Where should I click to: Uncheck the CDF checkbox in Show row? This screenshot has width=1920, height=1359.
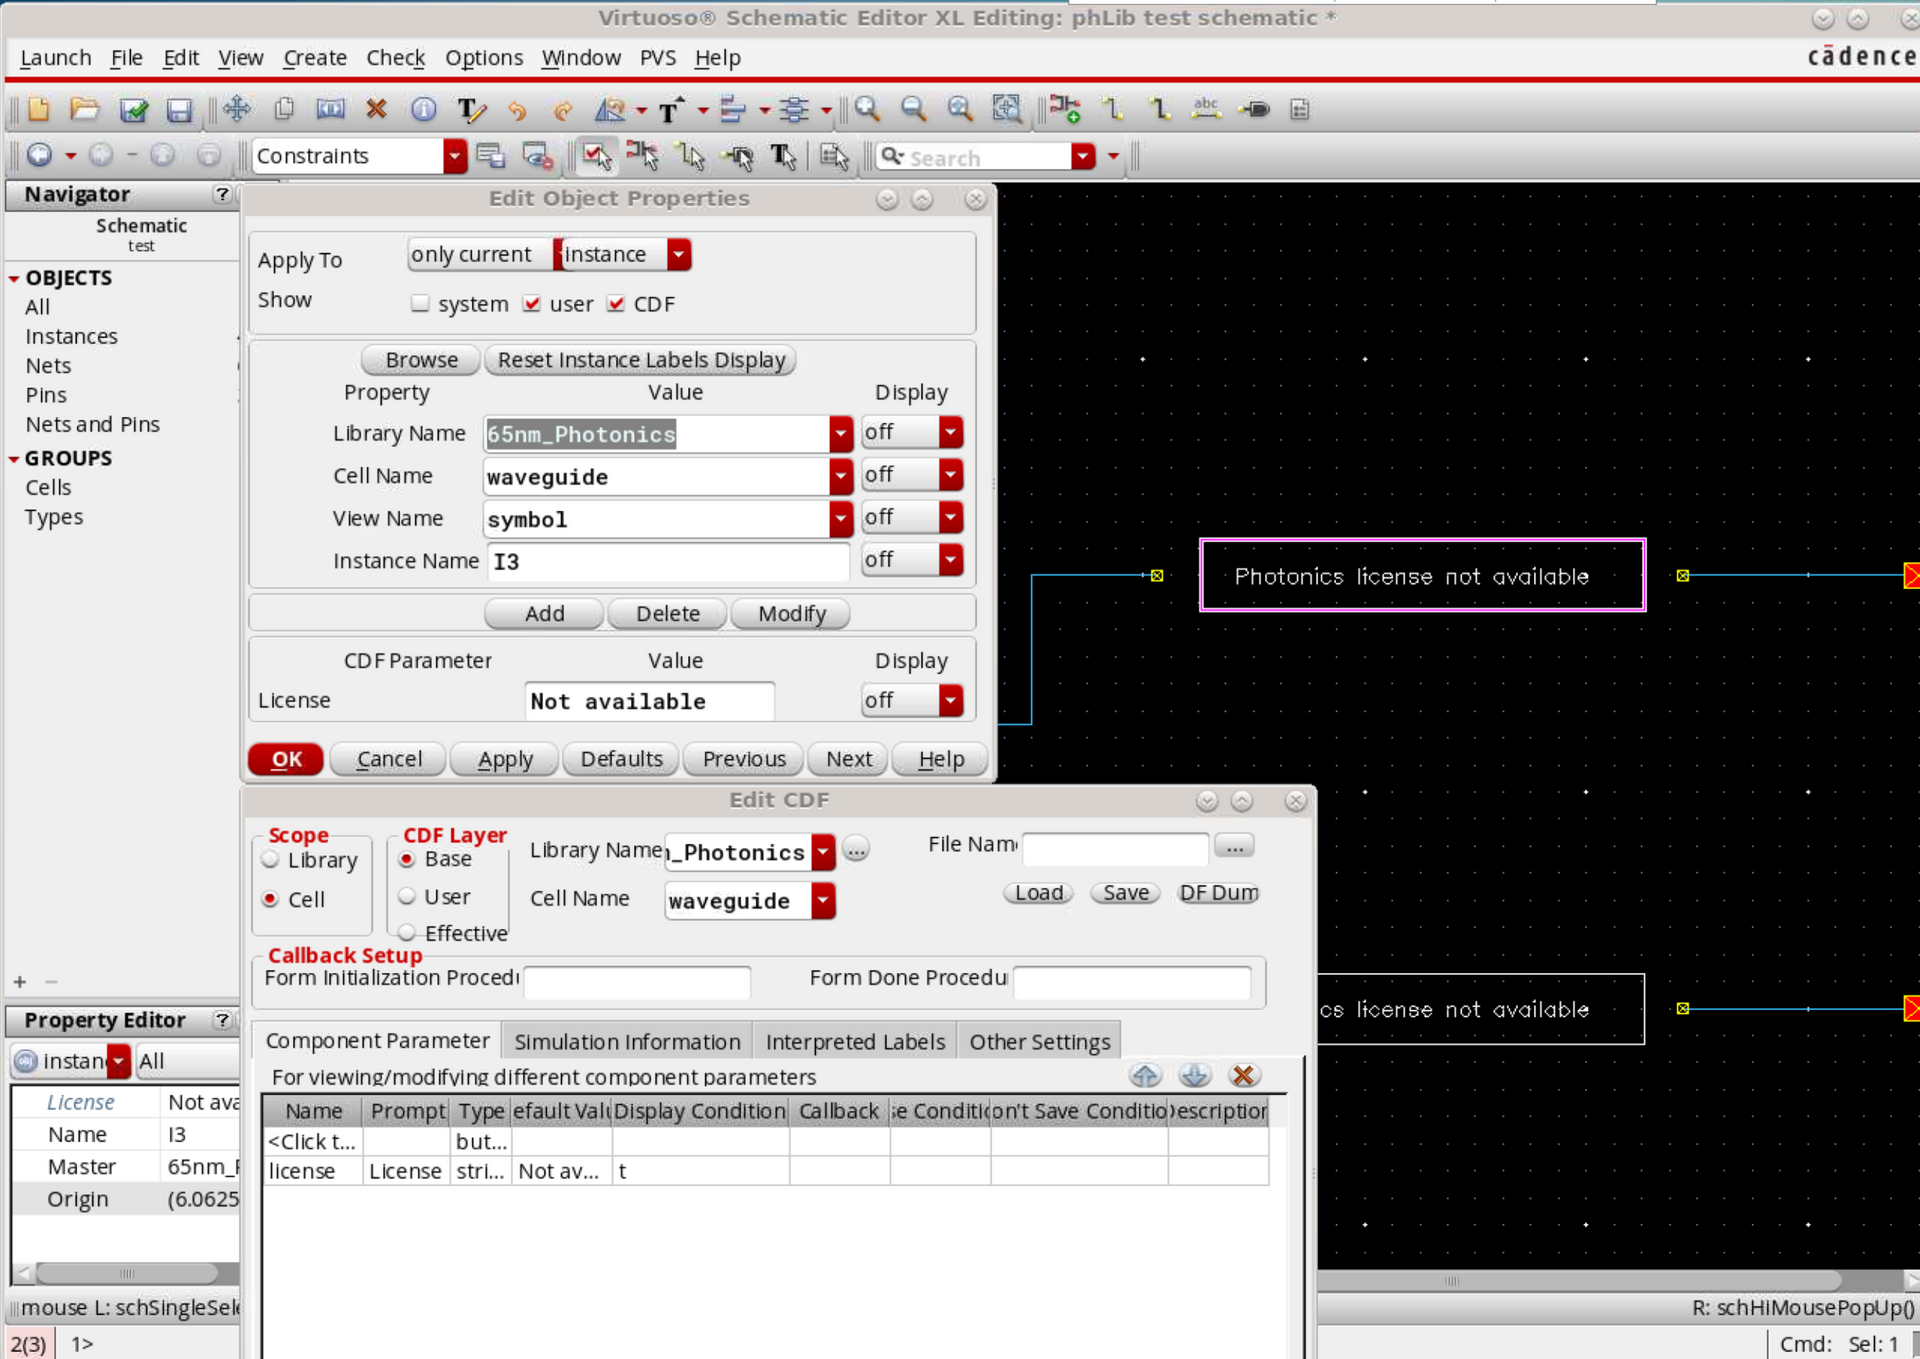pyautogui.click(x=616, y=303)
